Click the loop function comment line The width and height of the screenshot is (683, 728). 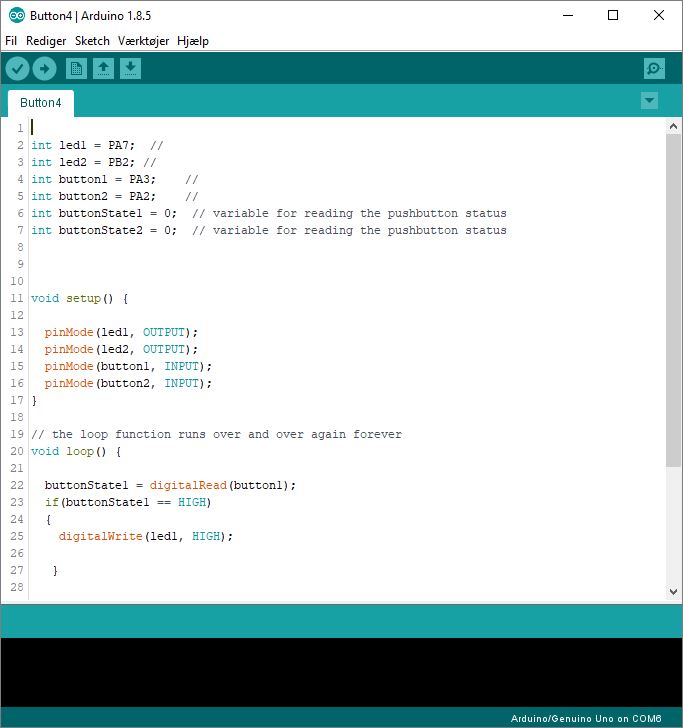coord(216,434)
